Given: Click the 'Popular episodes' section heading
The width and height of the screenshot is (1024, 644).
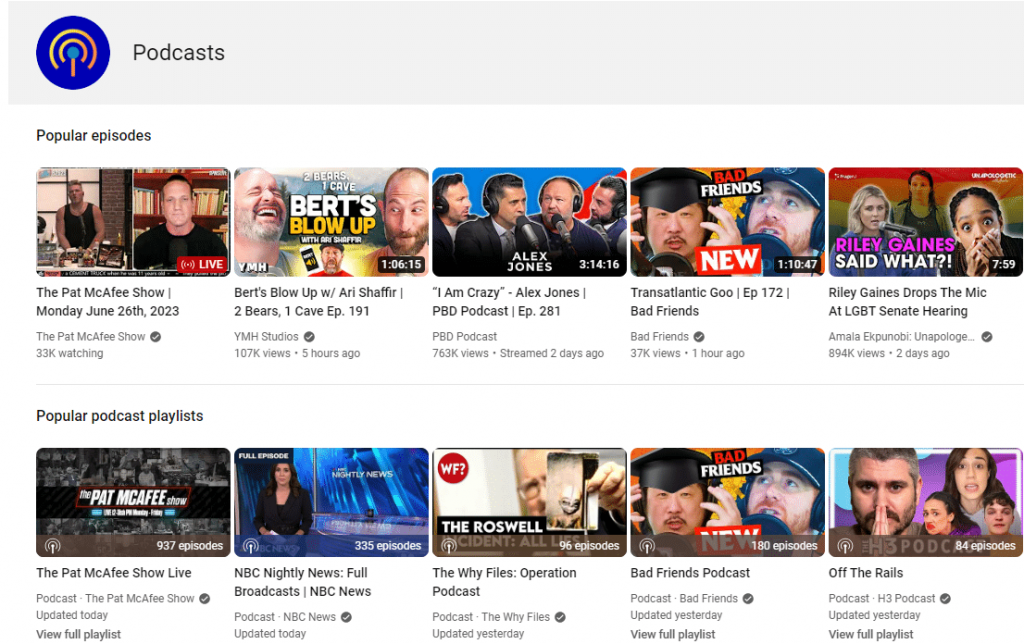Looking at the screenshot, I should pyautogui.click(x=93, y=136).
